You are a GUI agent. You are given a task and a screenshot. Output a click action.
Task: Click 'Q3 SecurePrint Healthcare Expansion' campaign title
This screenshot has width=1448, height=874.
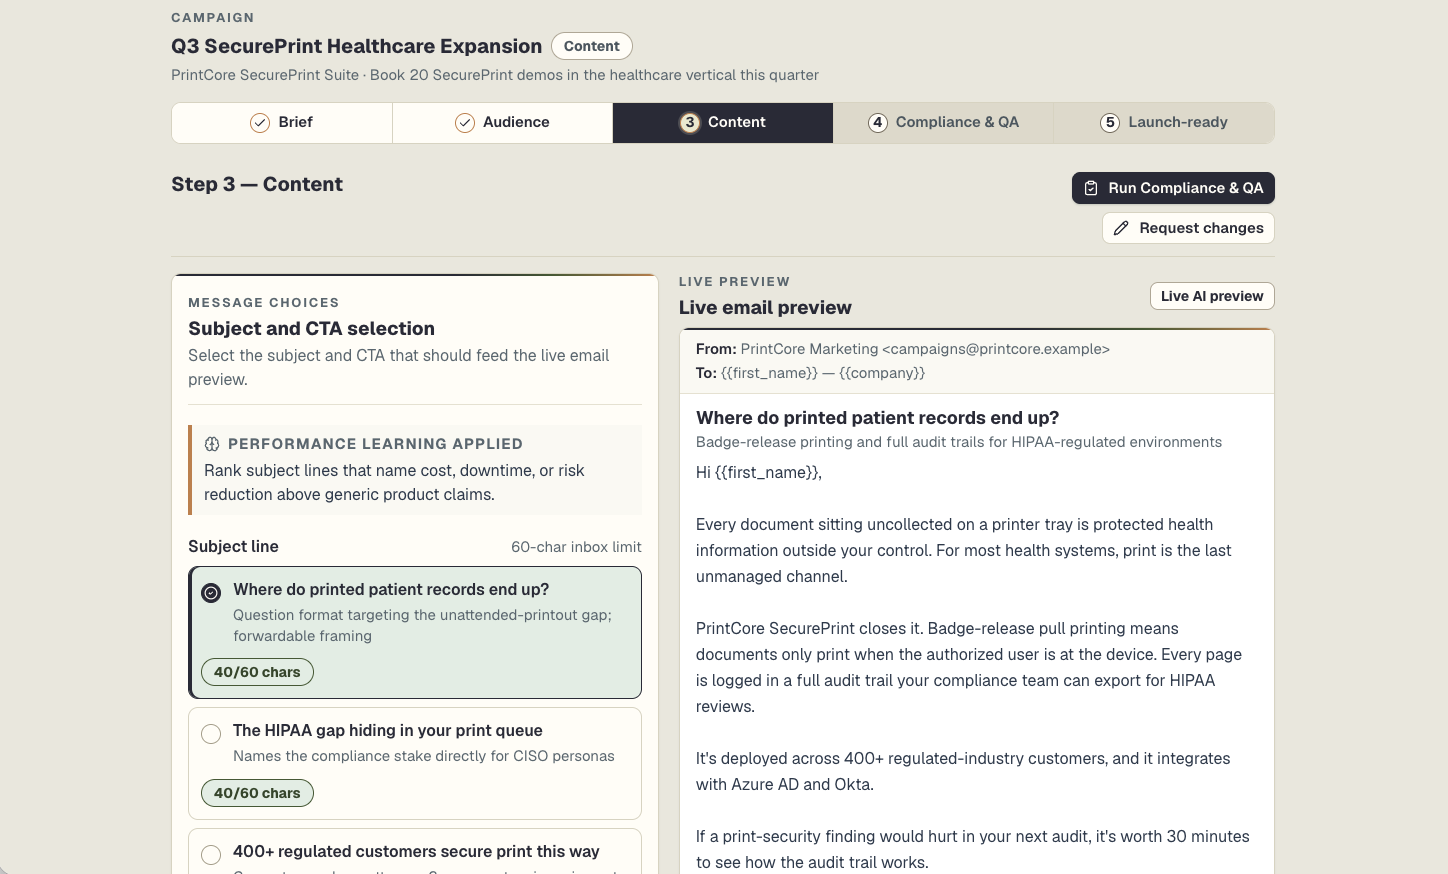(x=356, y=46)
